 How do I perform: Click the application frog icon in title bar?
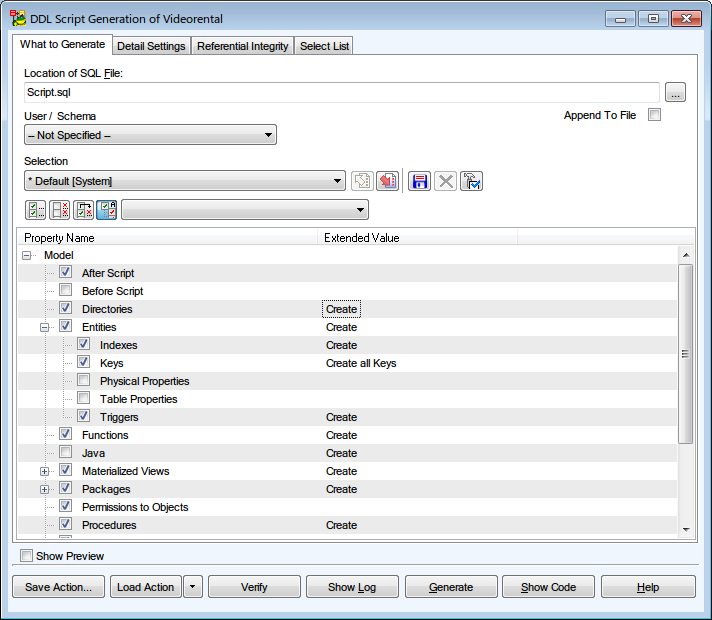coord(18,18)
